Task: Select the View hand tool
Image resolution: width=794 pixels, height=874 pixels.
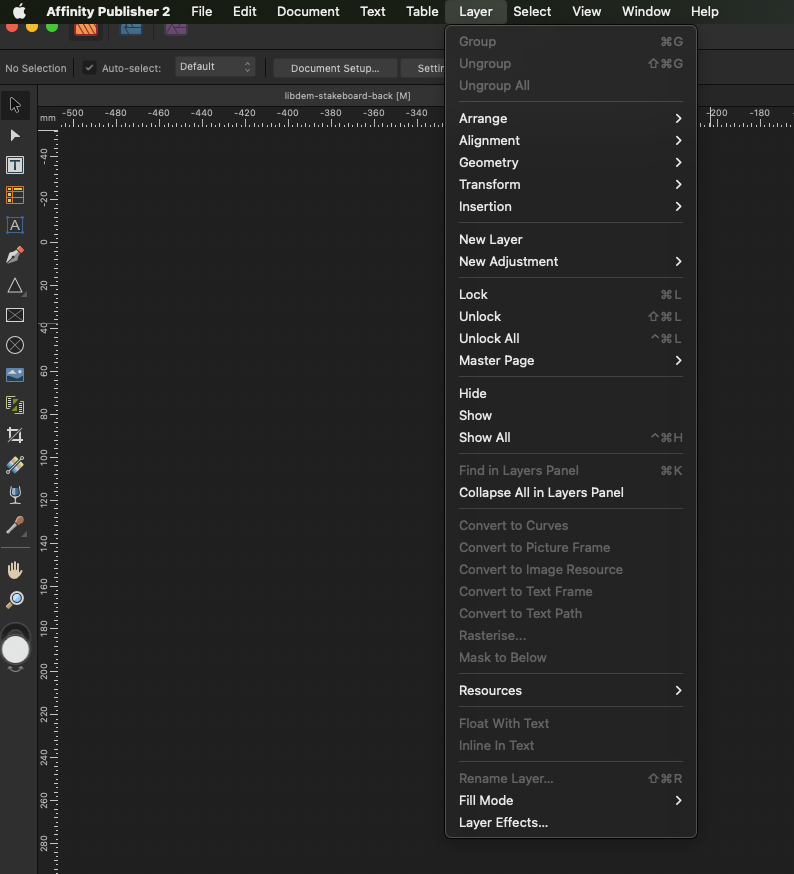Action: pos(15,570)
